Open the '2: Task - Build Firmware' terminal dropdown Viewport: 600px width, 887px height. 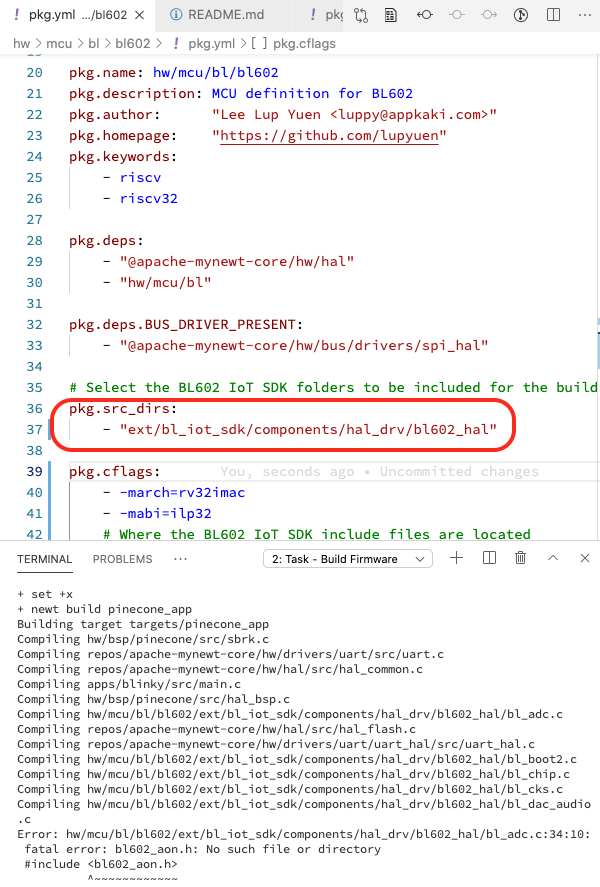coord(347,559)
